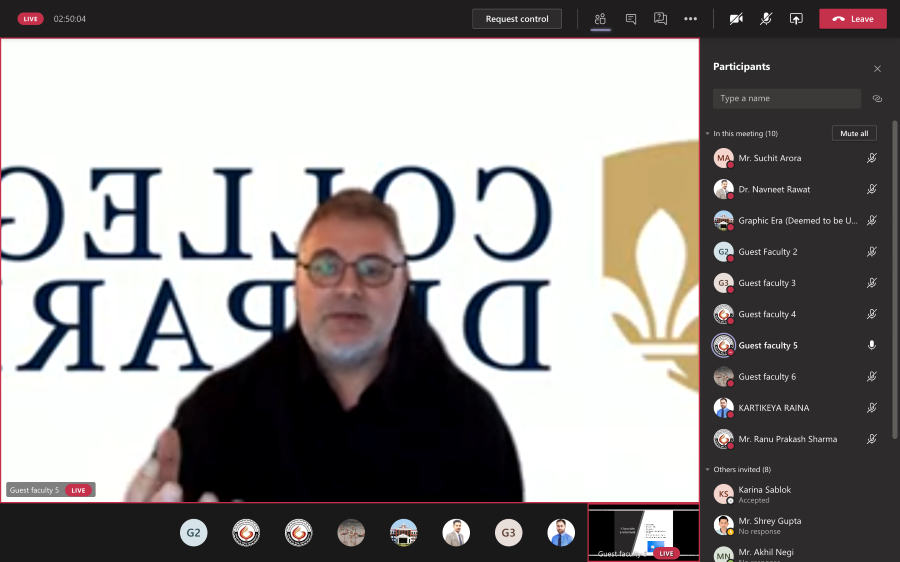Open More actions ellipsis menu
The image size is (900, 562).
690,19
